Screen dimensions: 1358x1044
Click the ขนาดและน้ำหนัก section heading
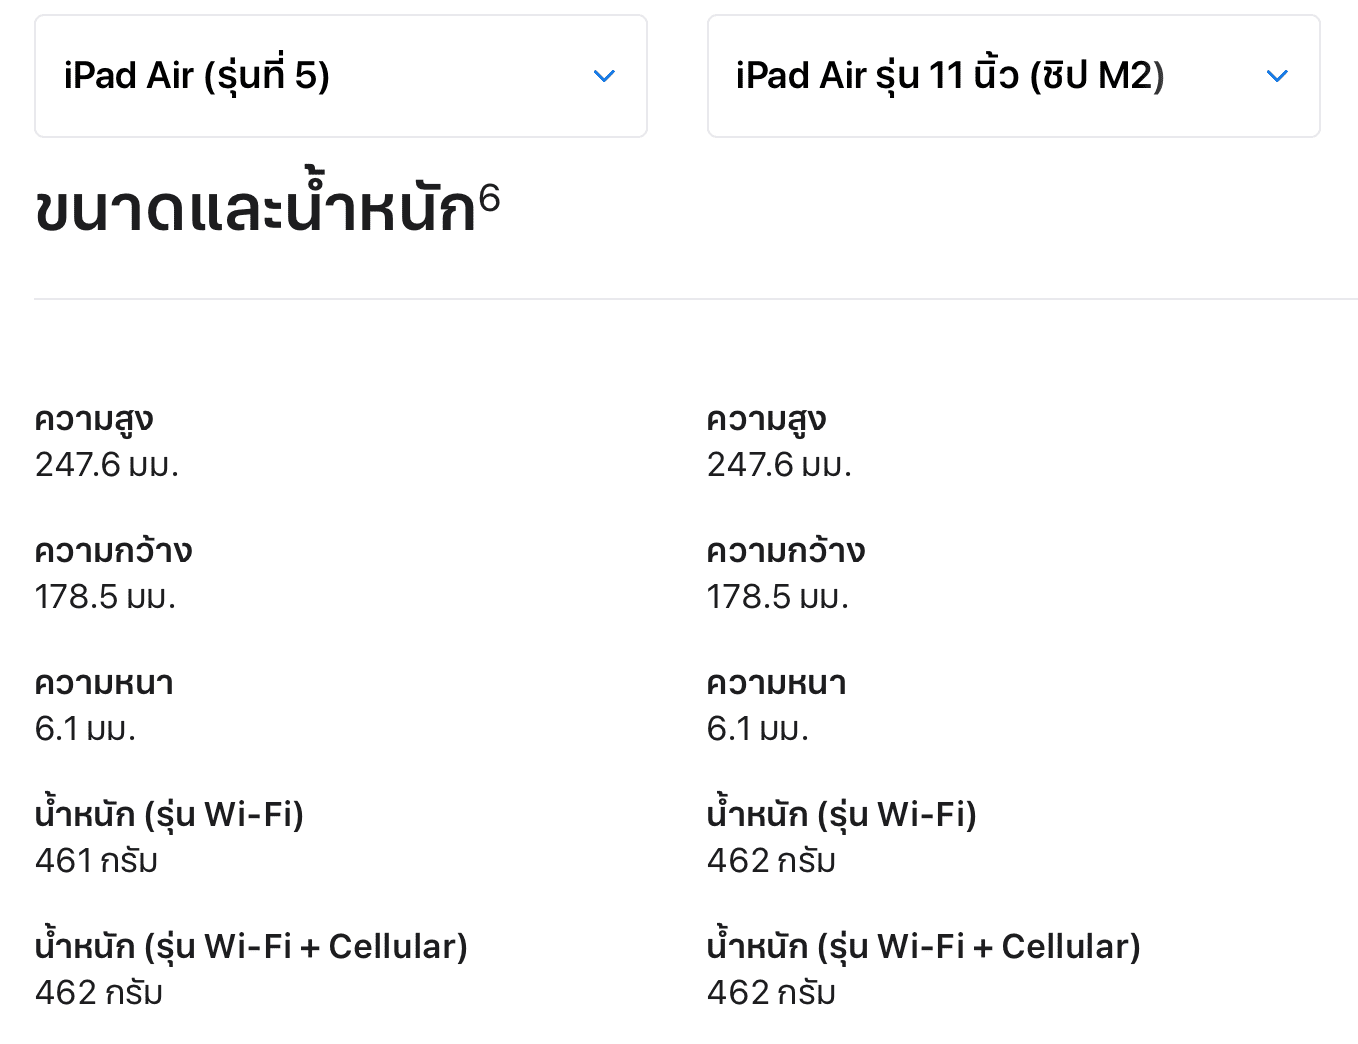[x=255, y=211]
